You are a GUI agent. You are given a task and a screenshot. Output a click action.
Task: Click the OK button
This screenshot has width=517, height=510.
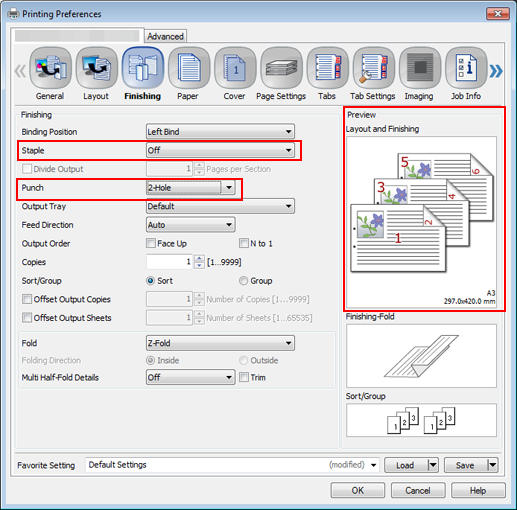click(x=358, y=490)
